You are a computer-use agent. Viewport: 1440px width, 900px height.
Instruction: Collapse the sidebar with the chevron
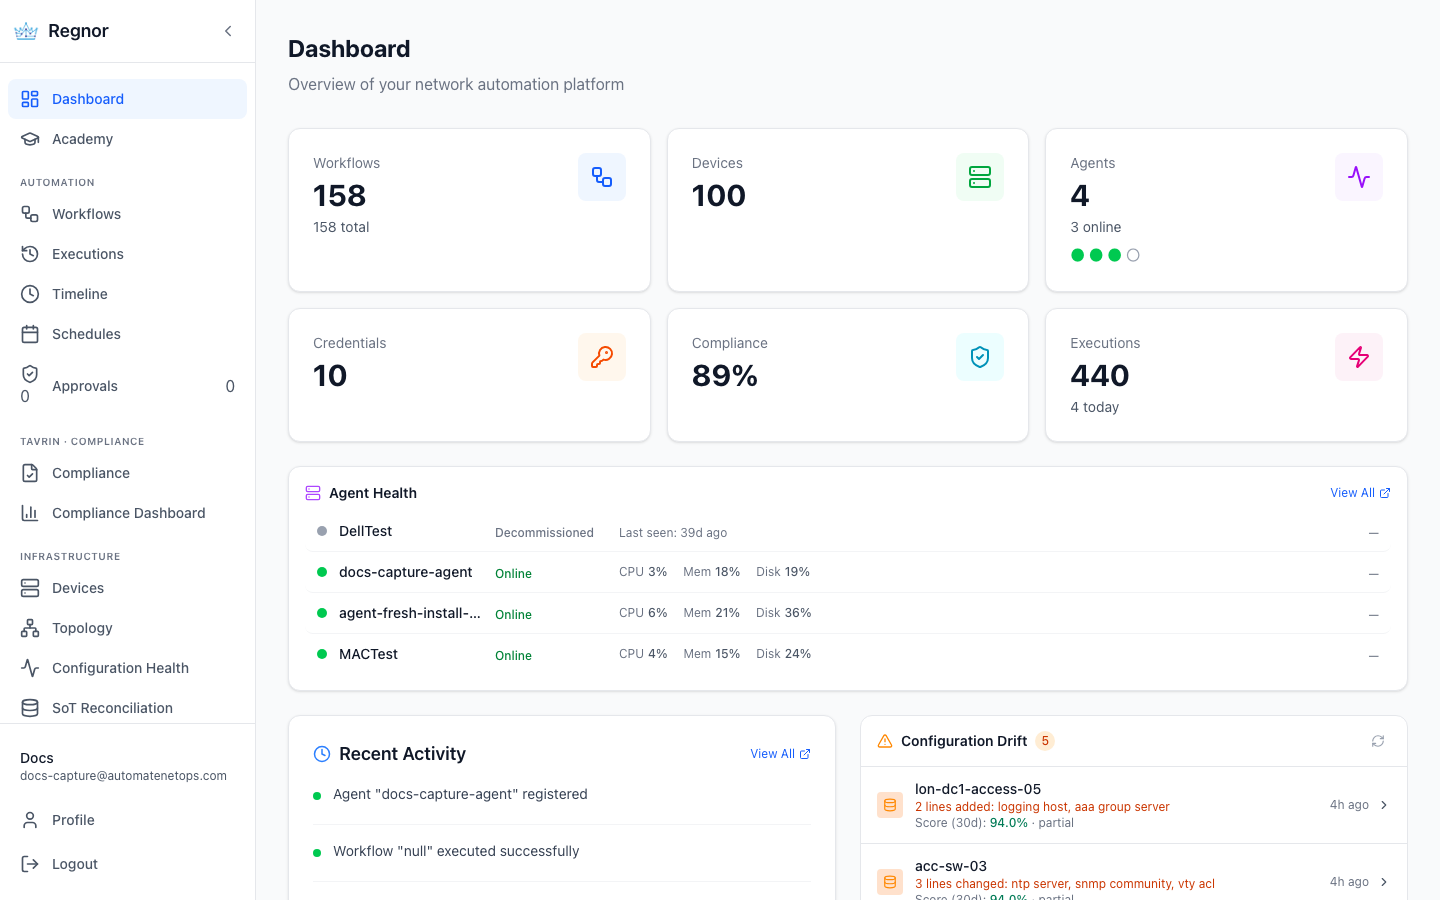click(228, 31)
